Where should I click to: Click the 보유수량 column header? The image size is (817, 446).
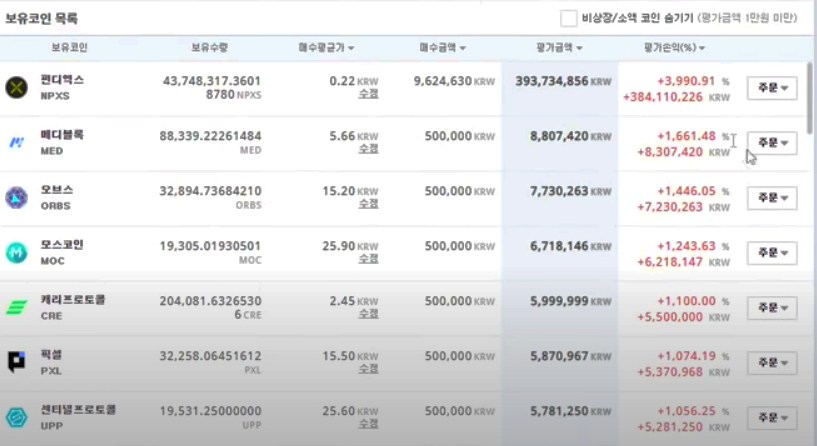(209, 47)
